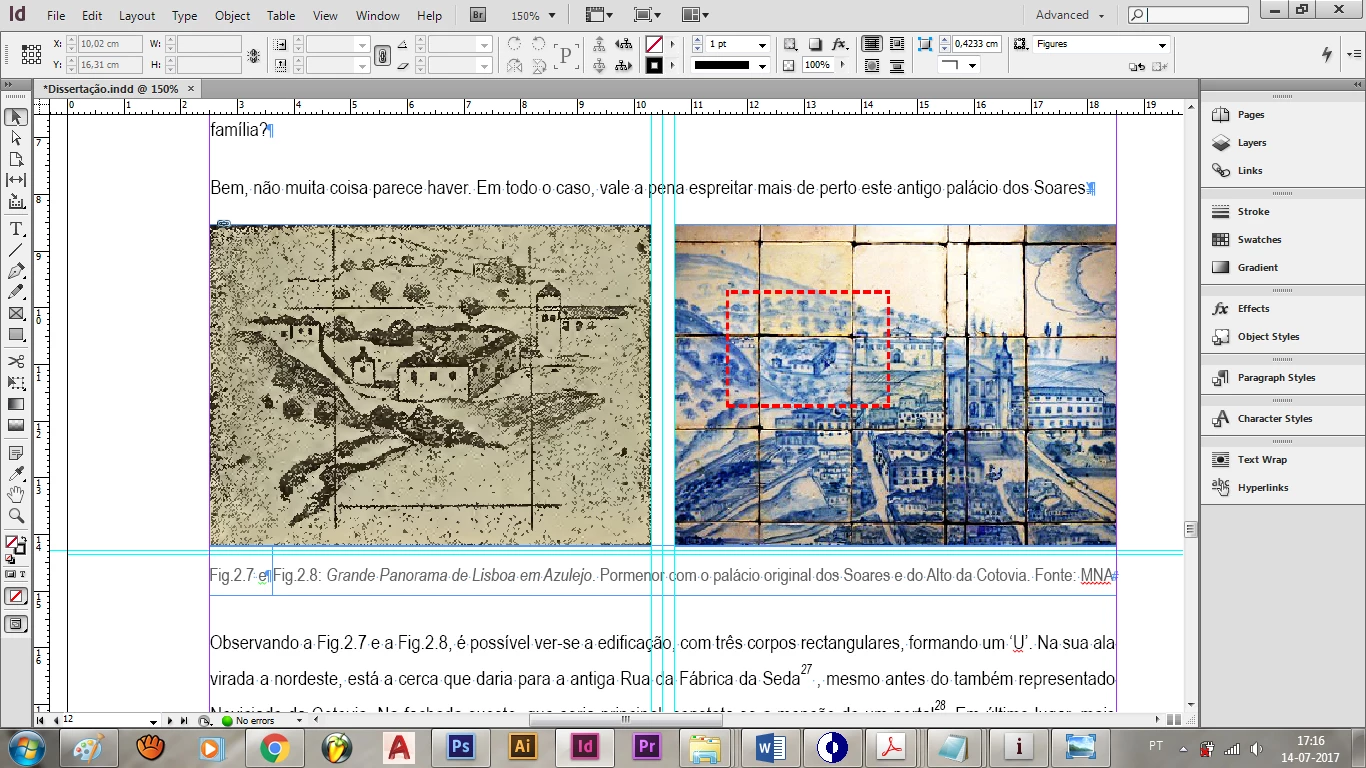Screen dimensions: 1366x768
Task: Open Microsoft Word from the taskbar
Action: [x=771, y=747]
